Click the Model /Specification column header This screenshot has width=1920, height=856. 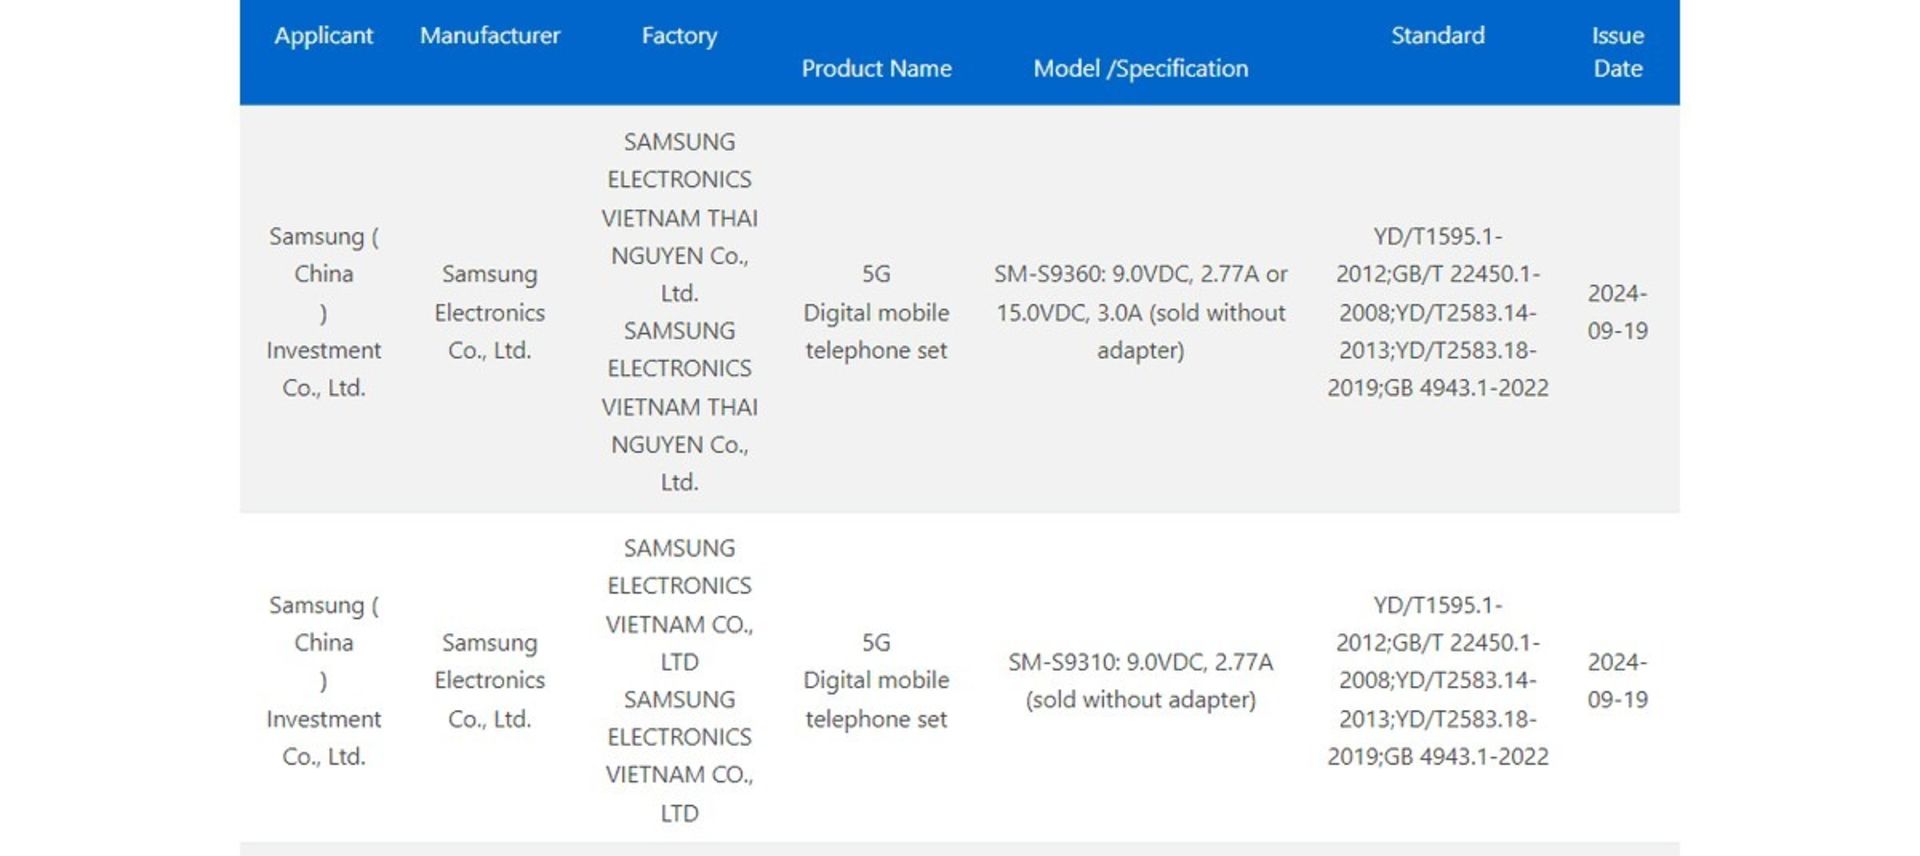[1140, 68]
